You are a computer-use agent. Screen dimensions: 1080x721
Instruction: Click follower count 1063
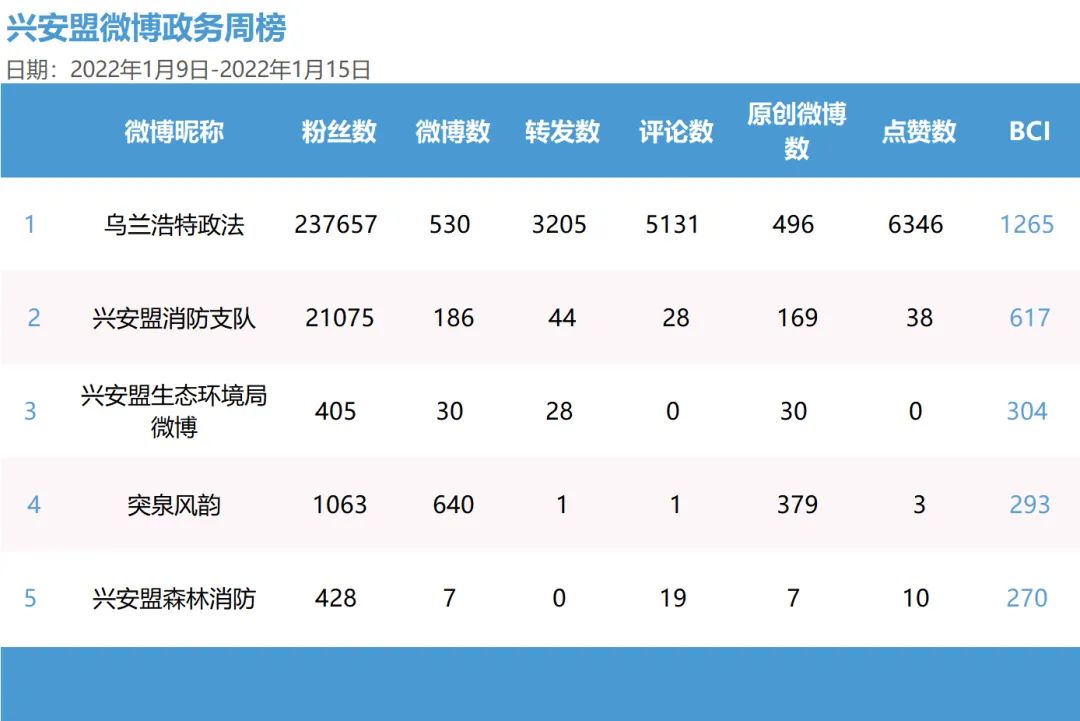340,505
